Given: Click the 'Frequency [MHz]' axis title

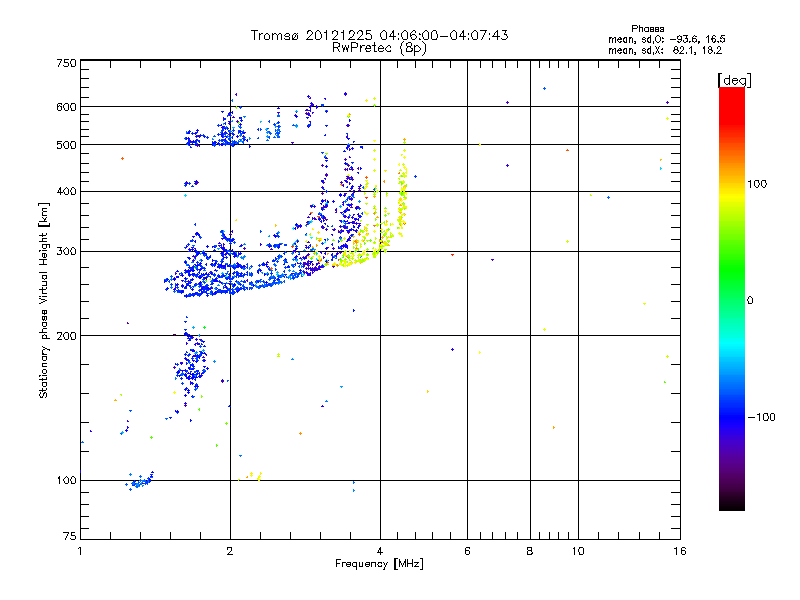Looking at the screenshot, I should pos(379,564).
